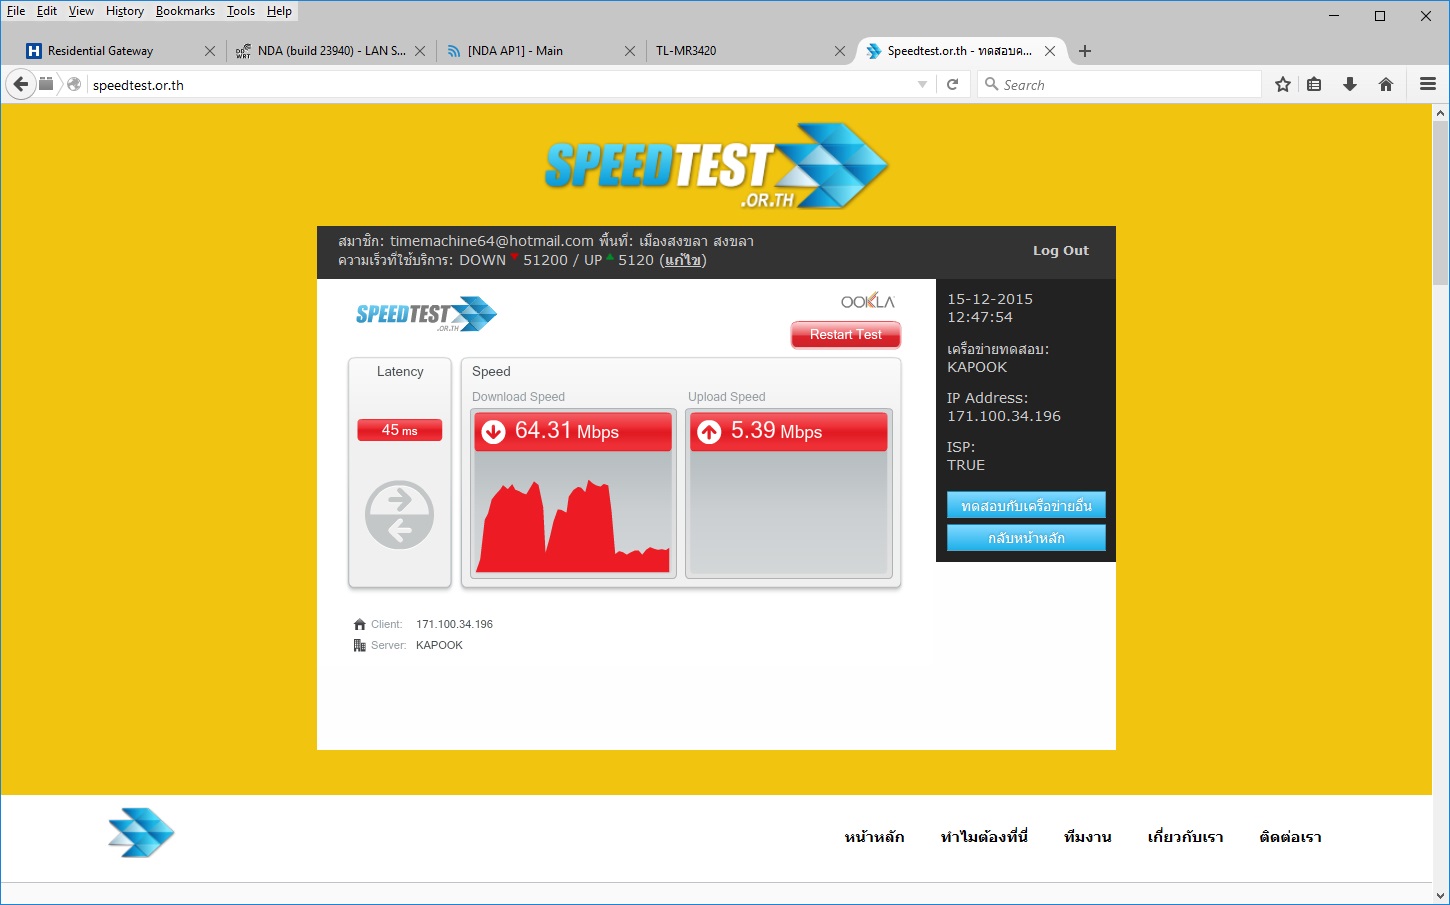Click the magnifier icon in Search box
Image resolution: width=1450 pixels, height=905 pixels.
click(992, 85)
